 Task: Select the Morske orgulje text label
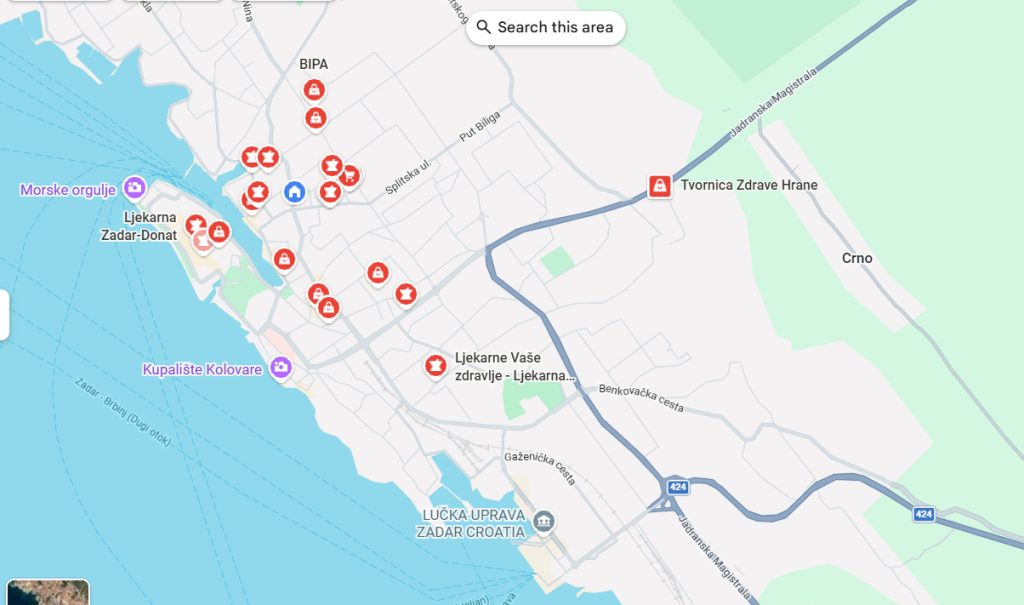point(68,190)
